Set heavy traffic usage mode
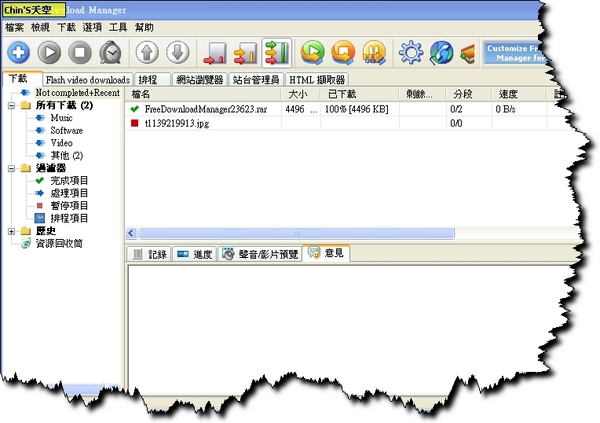 pos(276,53)
